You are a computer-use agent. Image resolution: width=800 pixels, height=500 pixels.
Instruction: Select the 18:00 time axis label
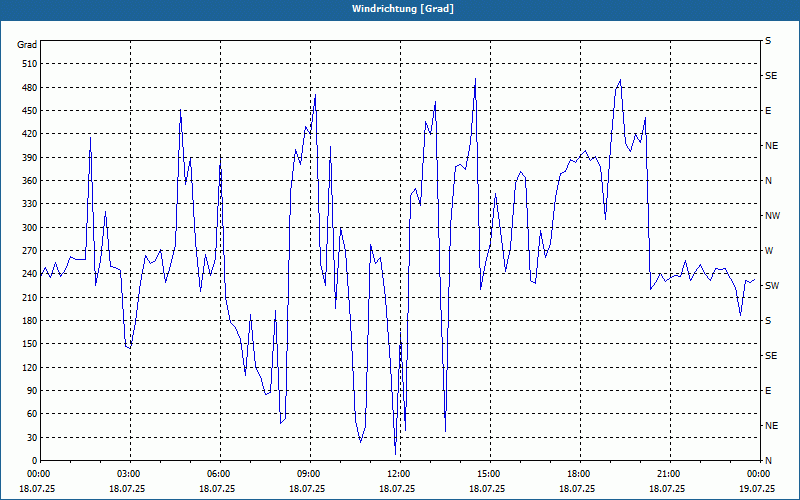(x=577, y=474)
